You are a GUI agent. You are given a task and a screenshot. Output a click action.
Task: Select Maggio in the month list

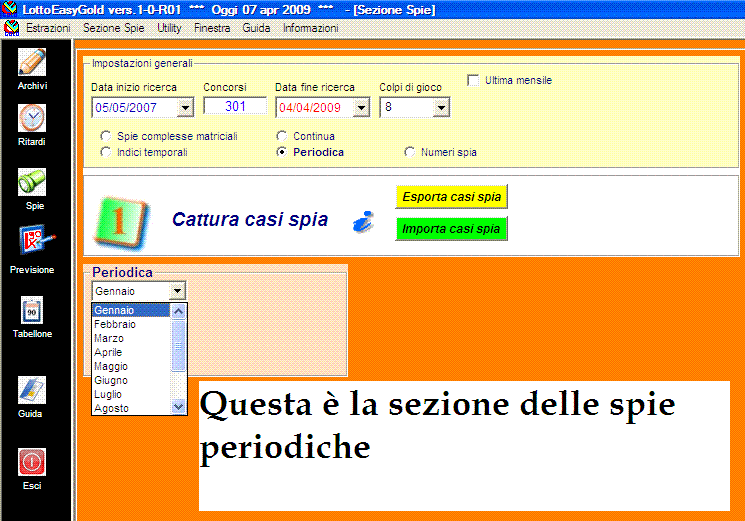pos(131,366)
